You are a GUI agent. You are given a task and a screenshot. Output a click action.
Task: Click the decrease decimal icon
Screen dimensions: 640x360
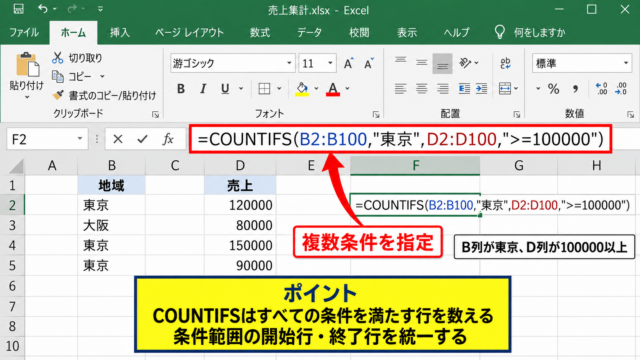[x=621, y=89]
